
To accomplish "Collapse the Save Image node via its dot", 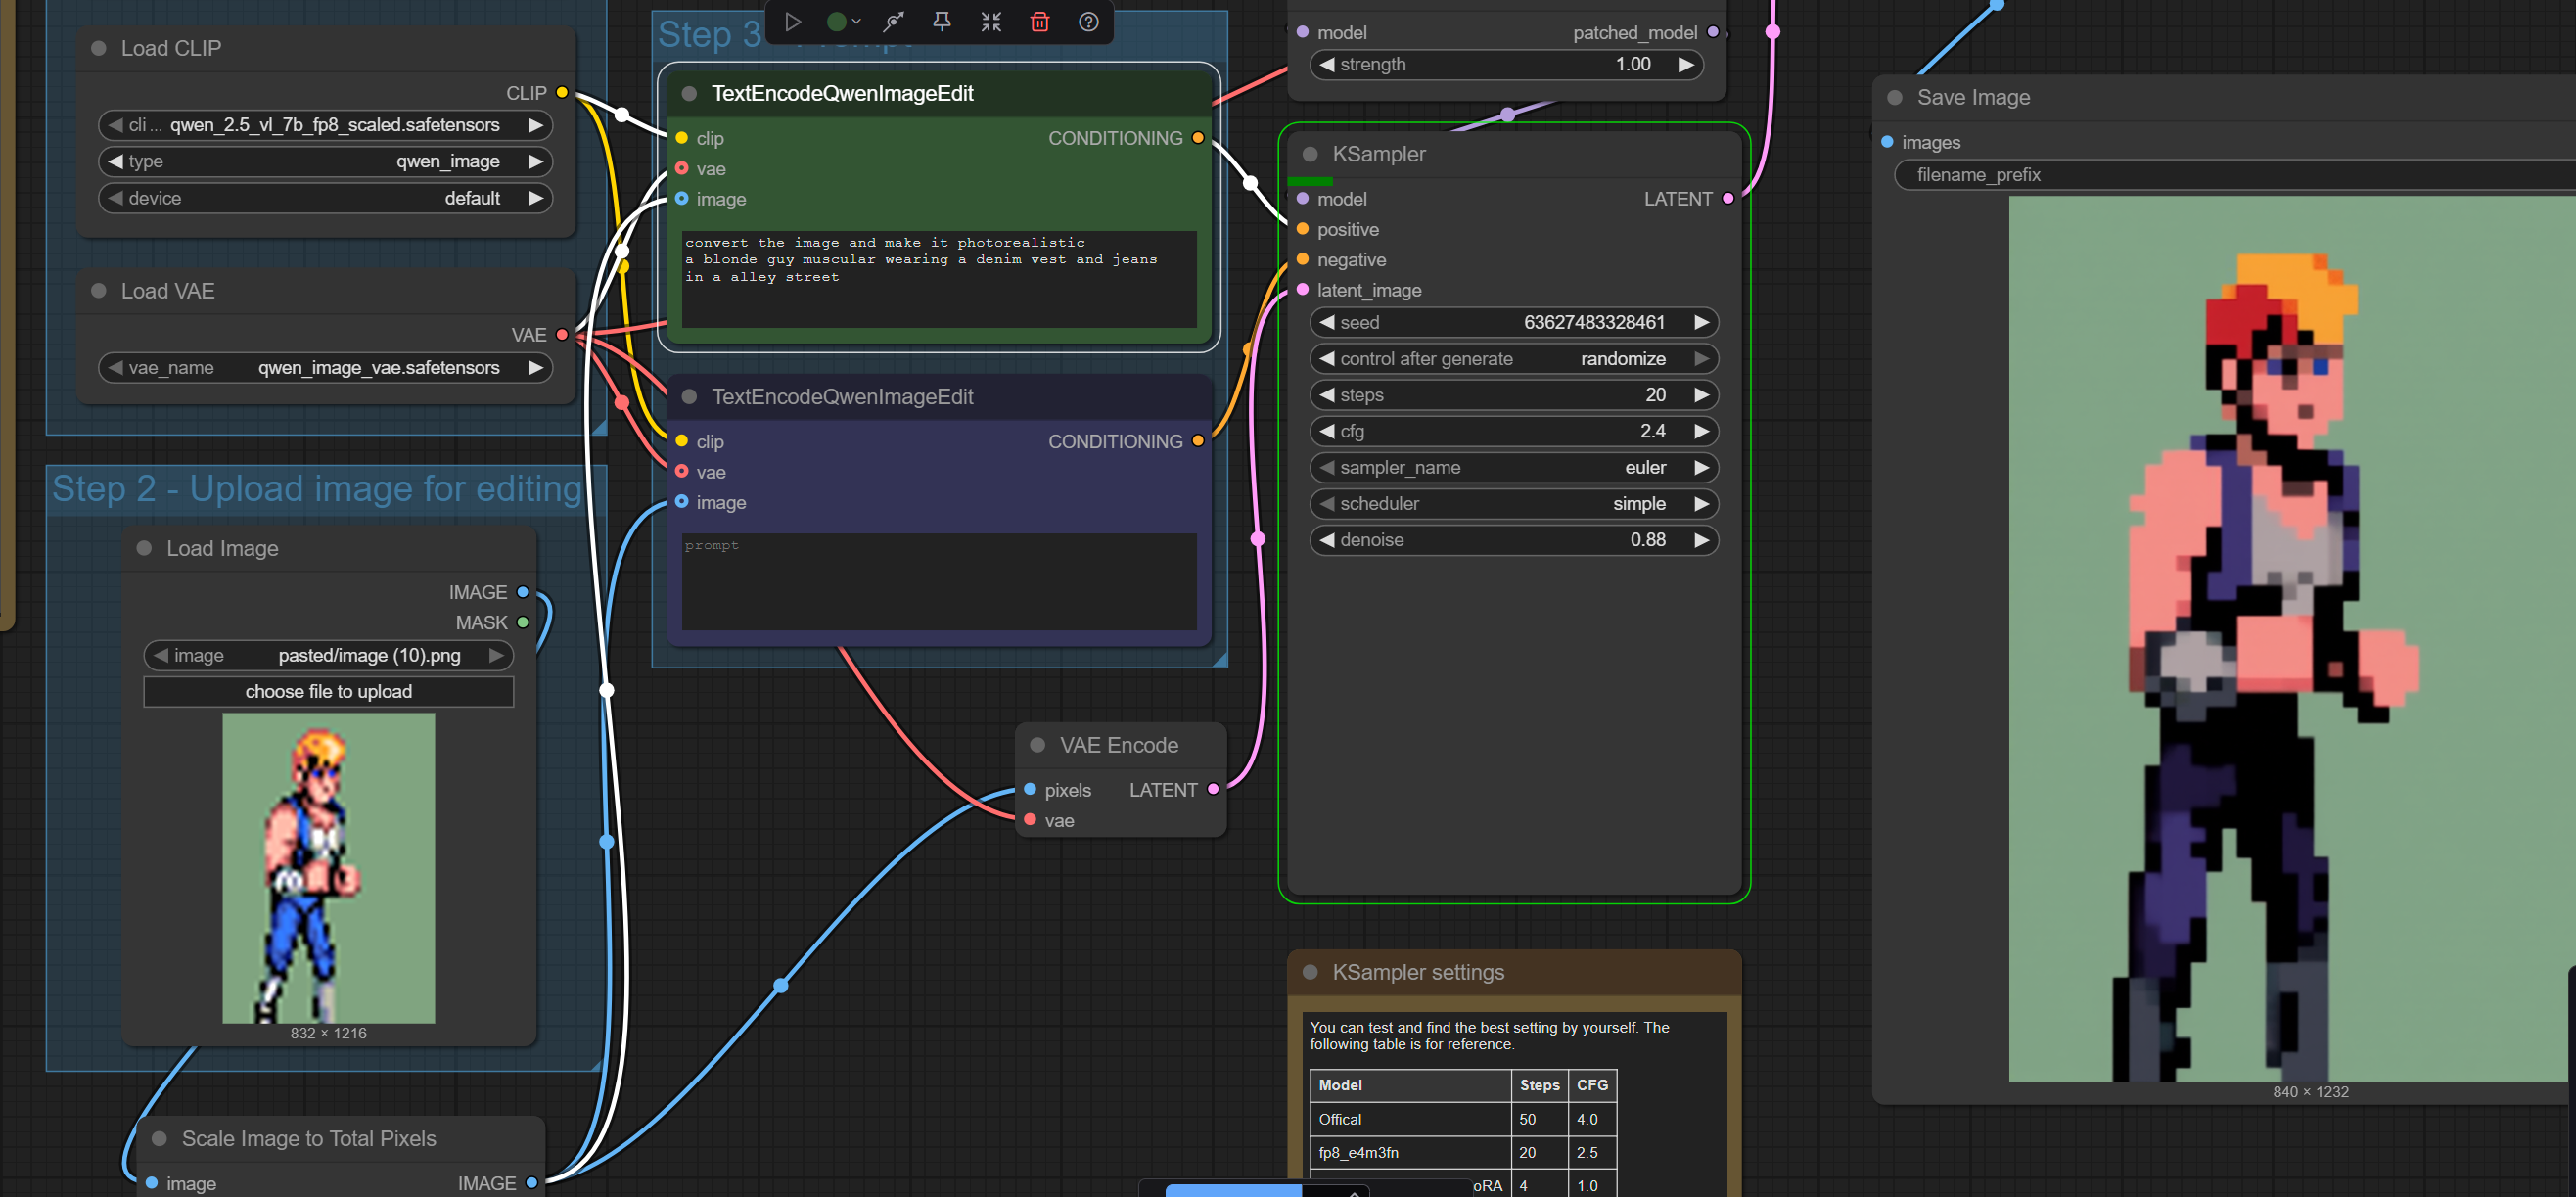I will (x=1895, y=97).
